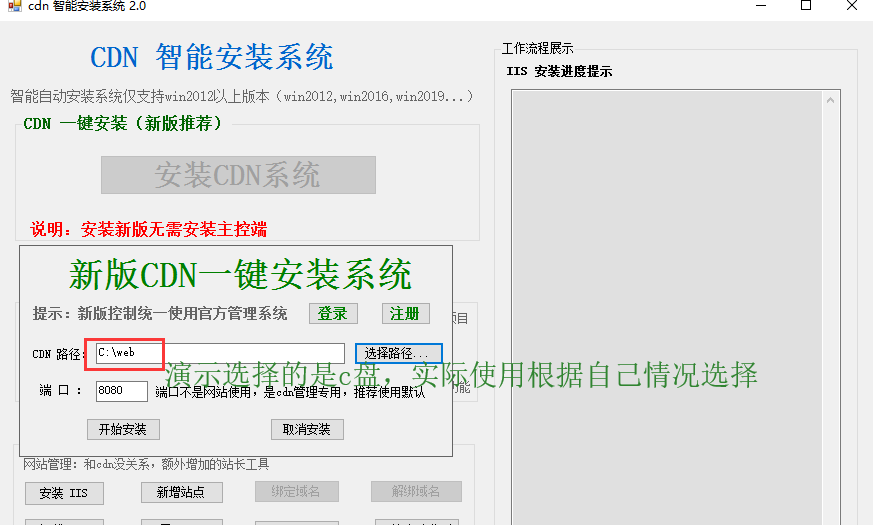Cancel setup via 取消安装

[307, 429]
